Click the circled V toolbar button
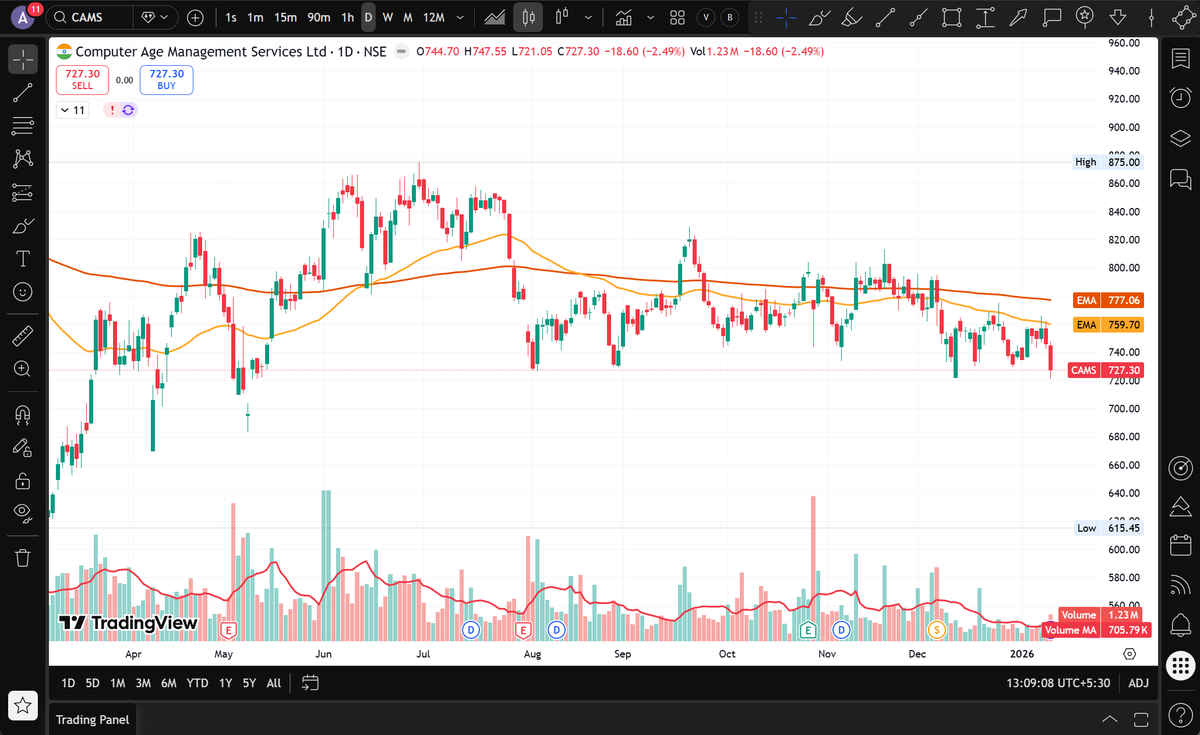The image size is (1200, 735). (708, 17)
